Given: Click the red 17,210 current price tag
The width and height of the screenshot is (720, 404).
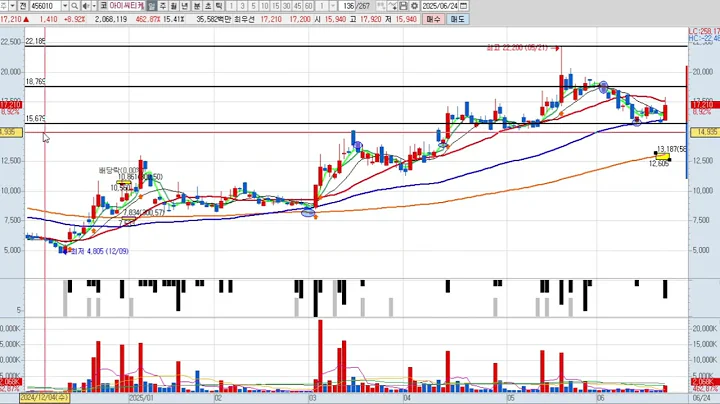Looking at the screenshot, I should click(x=706, y=105).
